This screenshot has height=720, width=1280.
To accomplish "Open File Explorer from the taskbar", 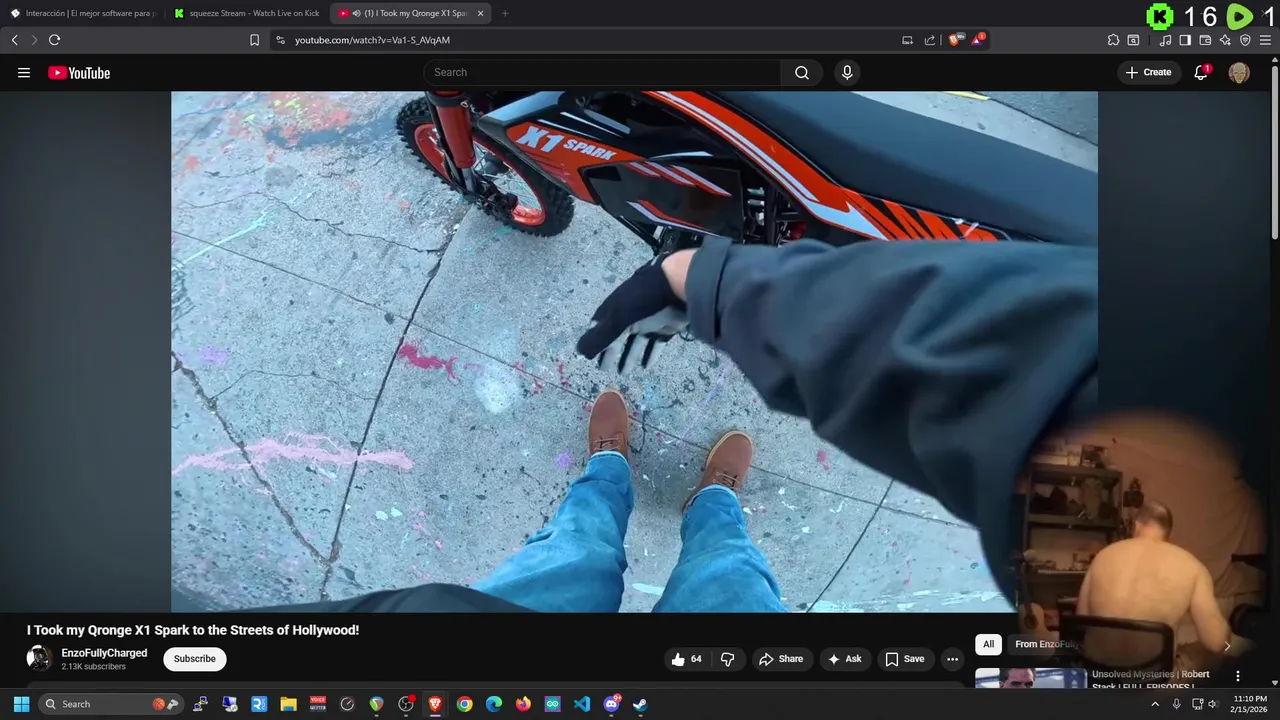I will [x=288, y=704].
